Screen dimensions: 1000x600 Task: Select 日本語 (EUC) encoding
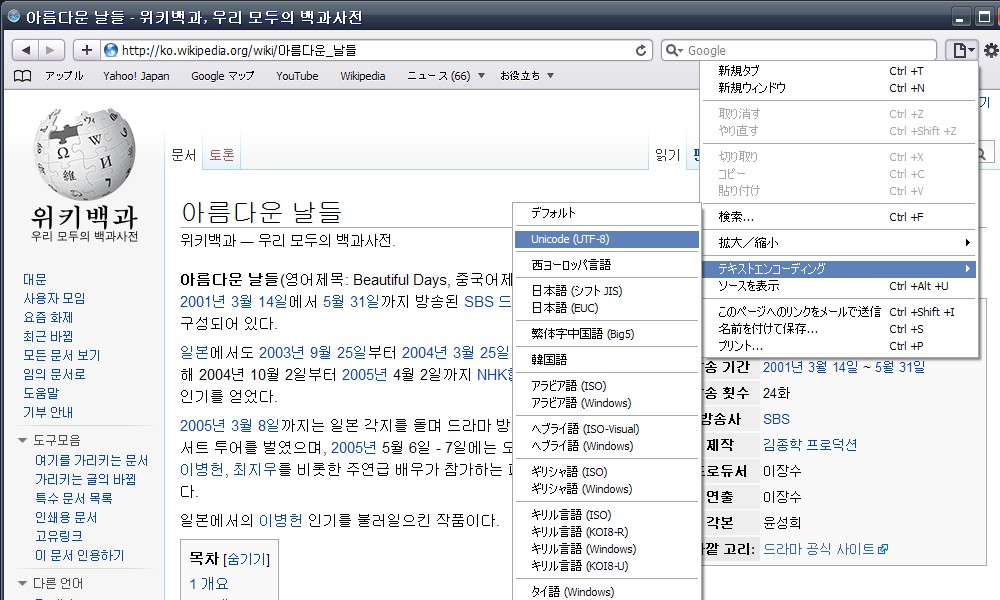click(x=607, y=308)
